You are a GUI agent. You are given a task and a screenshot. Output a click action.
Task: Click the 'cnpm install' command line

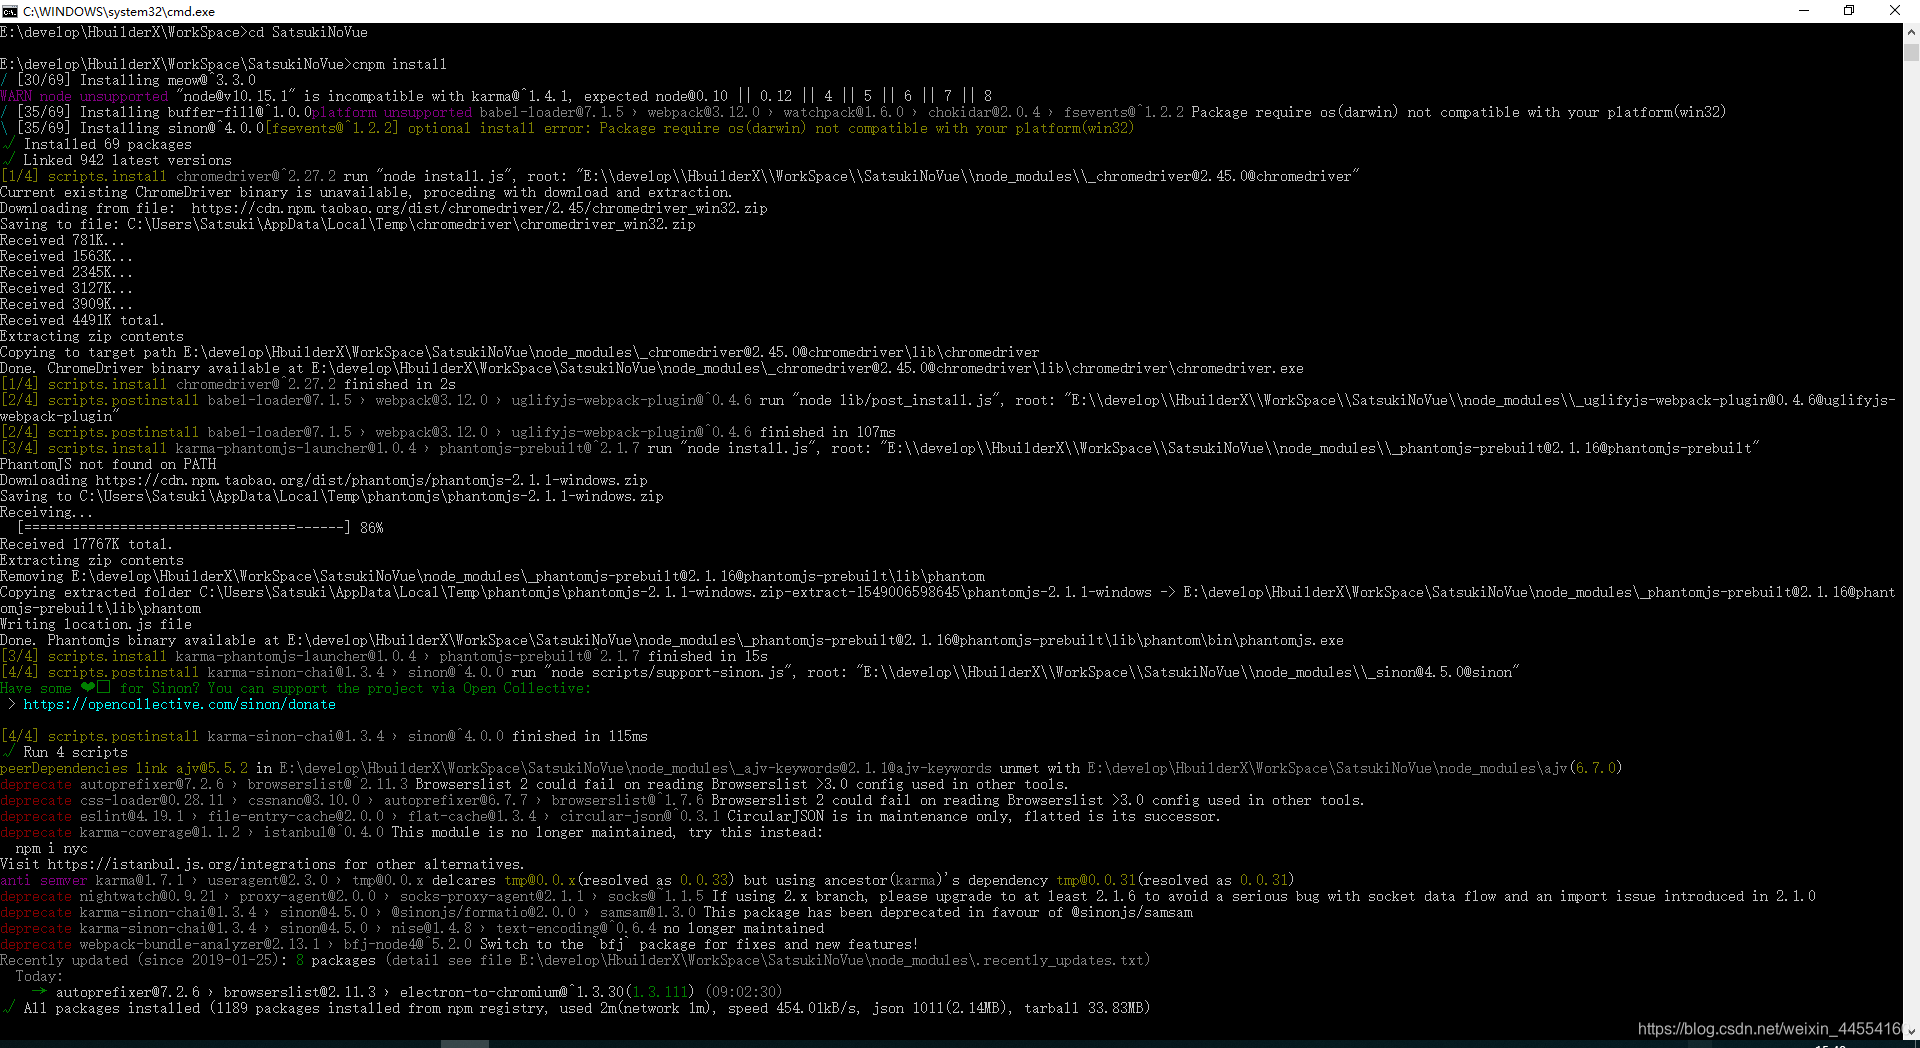[x=224, y=64]
